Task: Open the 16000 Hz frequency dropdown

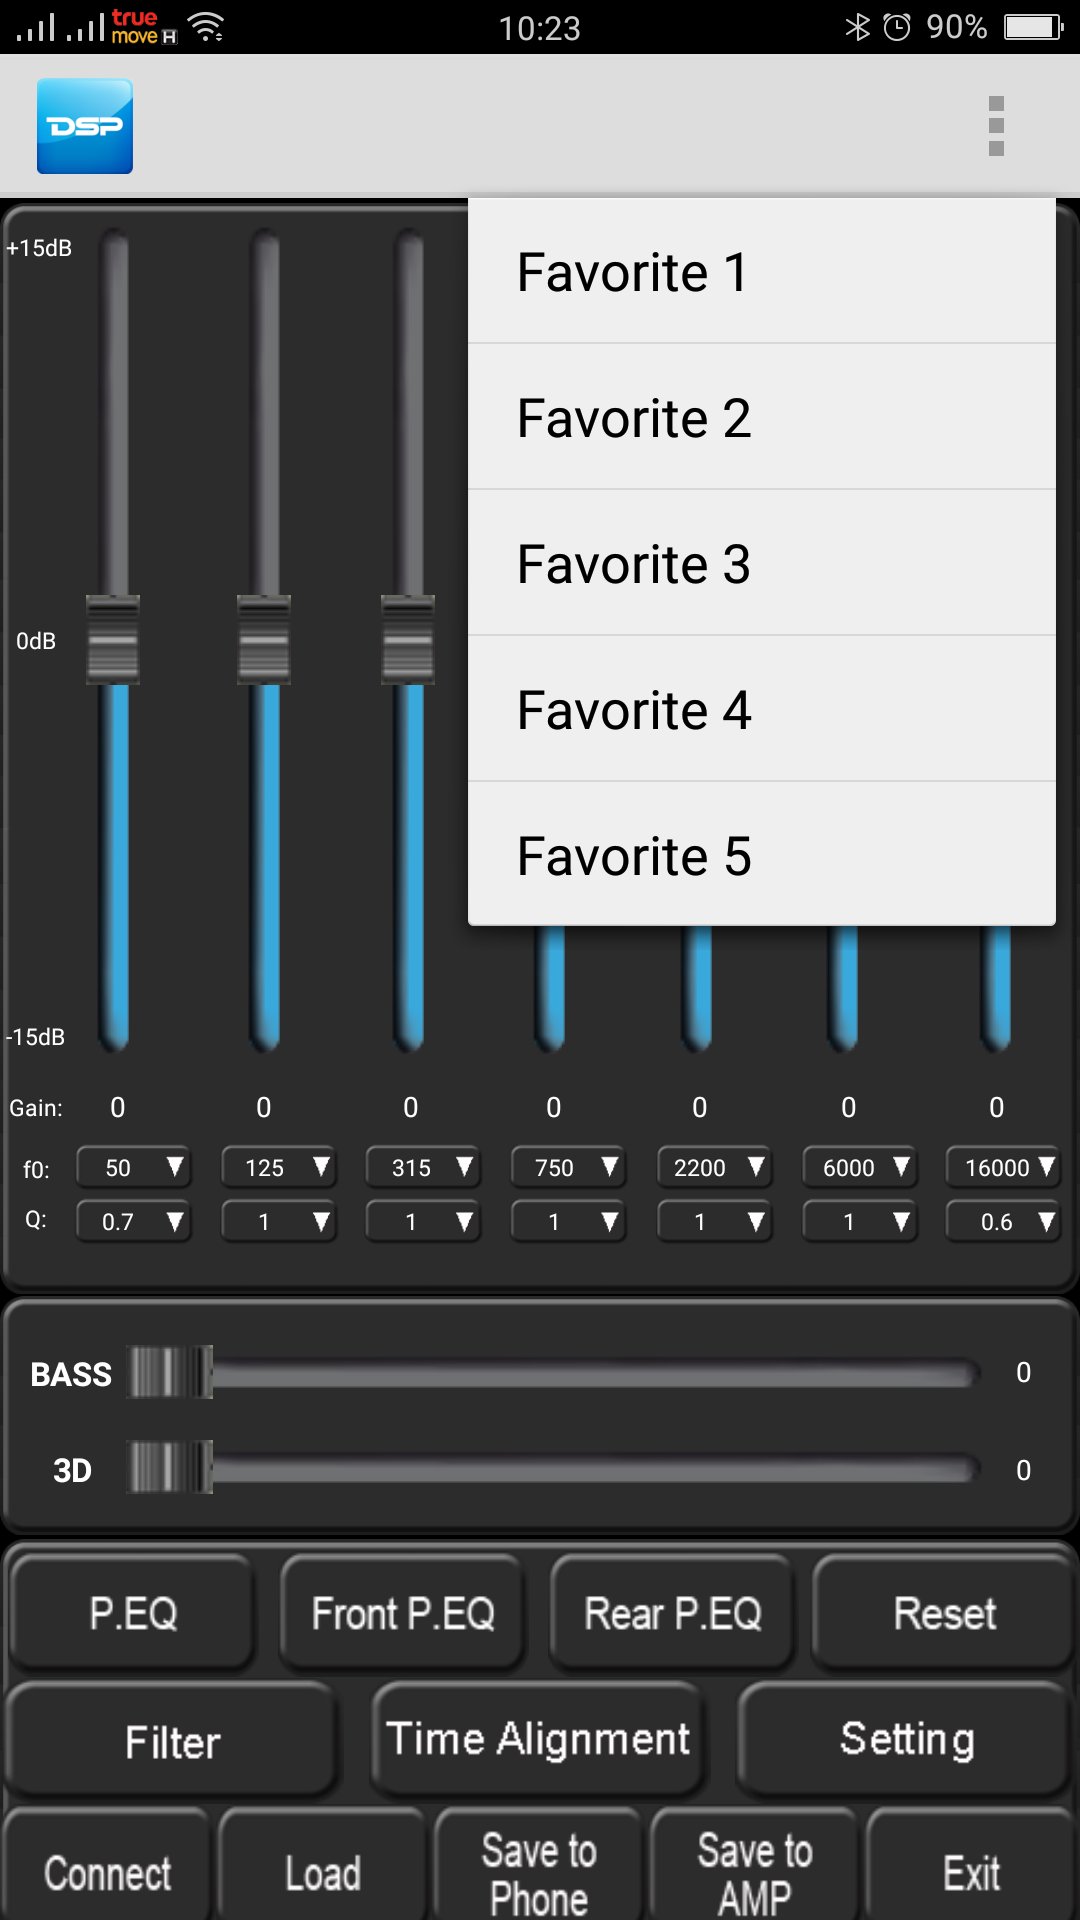Action: tap(1003, 1167)
